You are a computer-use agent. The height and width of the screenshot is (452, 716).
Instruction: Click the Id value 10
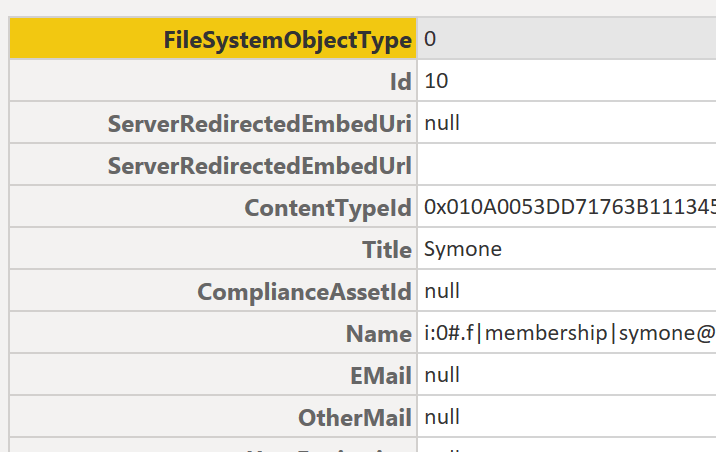[436, 82]
